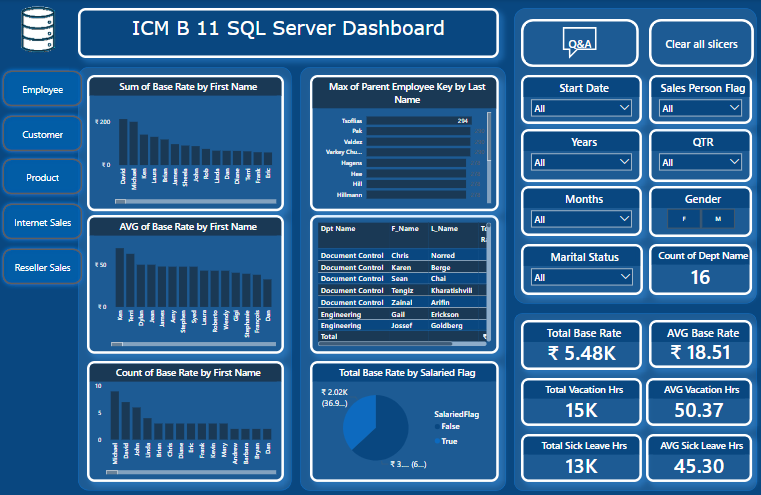761x495 pixels.
Task: Switch to the Employee page
Action: point(42,89)
